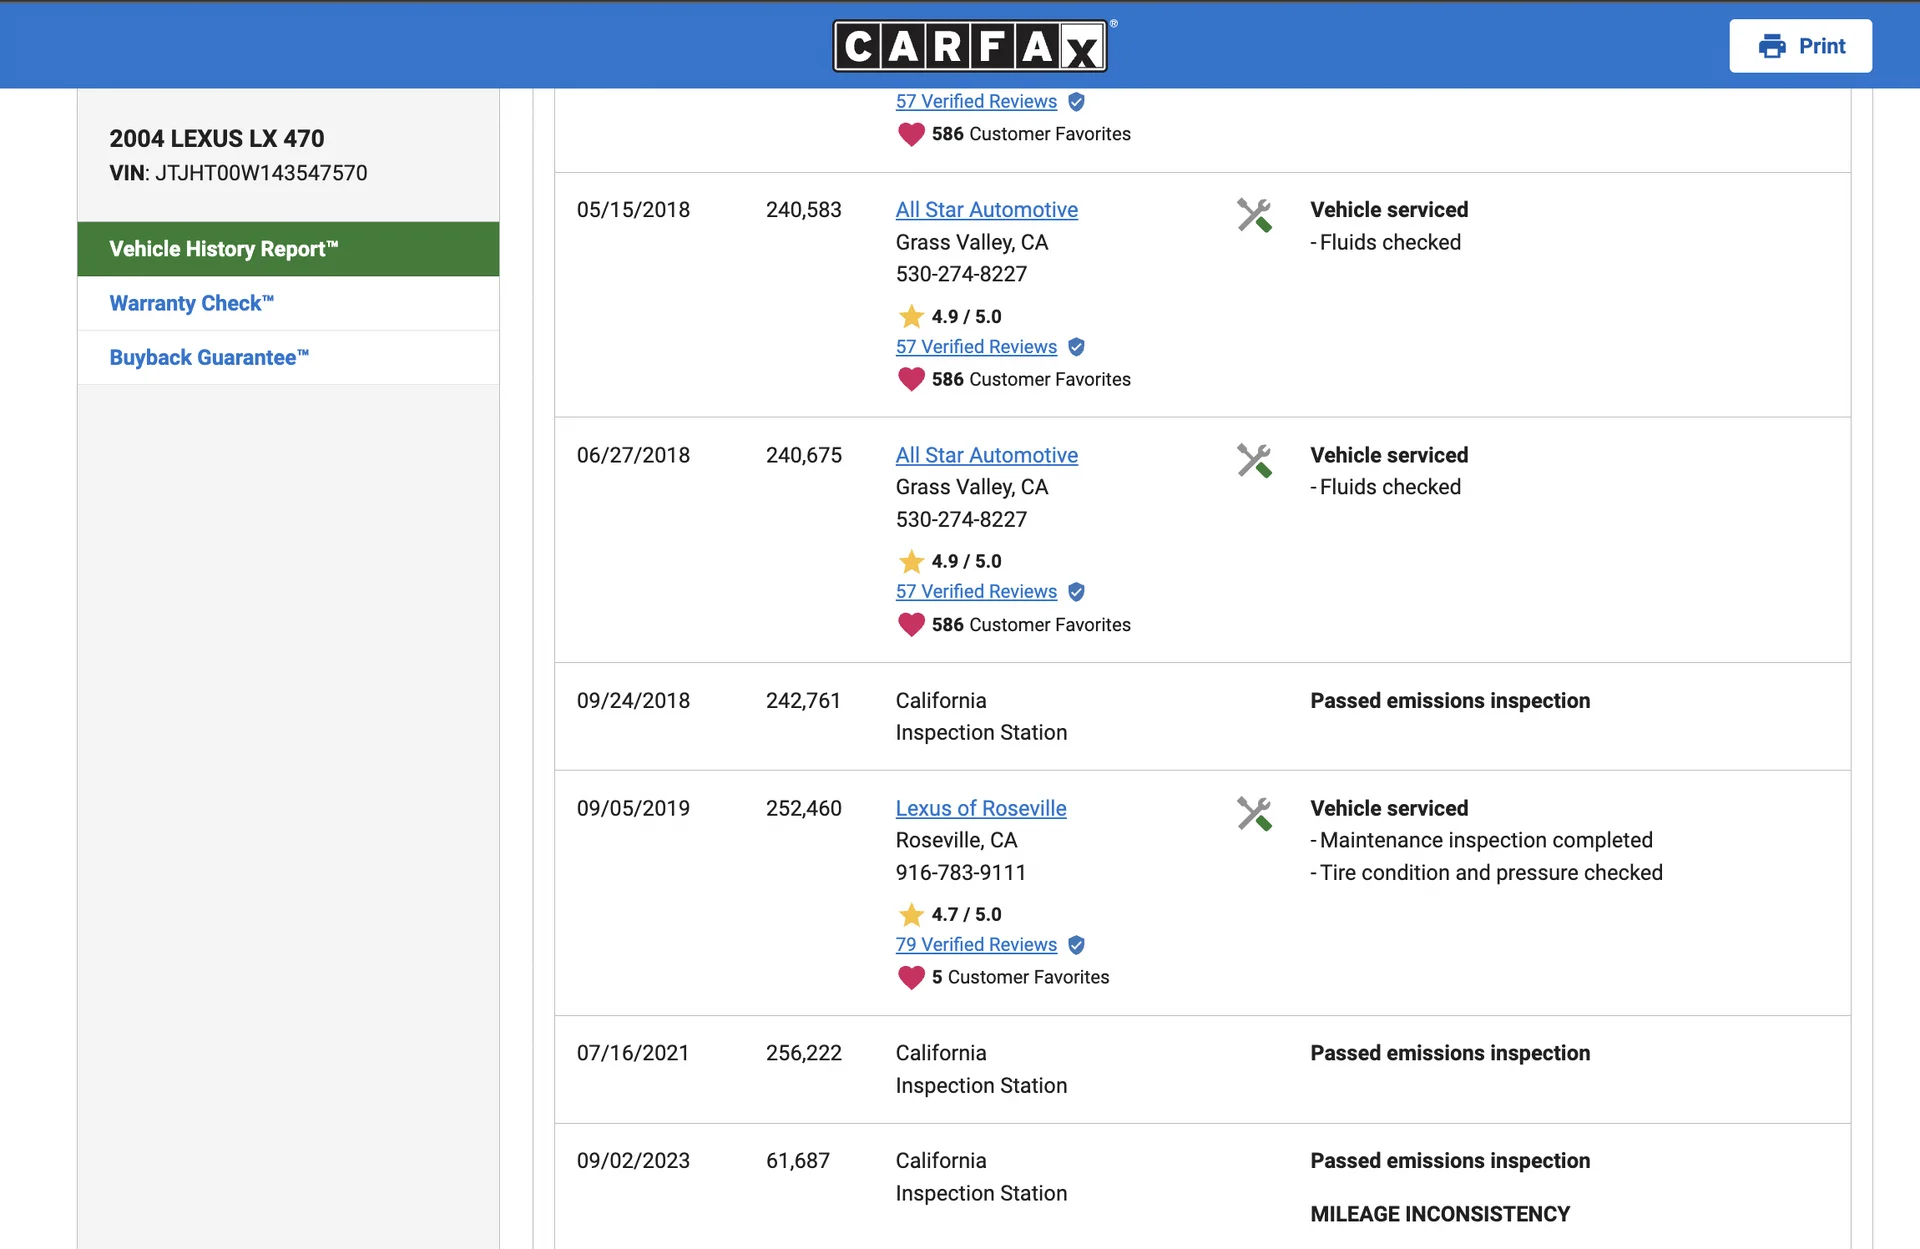This screenshot has width=1920, height=1249.
Task: Click 'Passed emissions inspection' for 09/24/2018
Action: 1450,701
